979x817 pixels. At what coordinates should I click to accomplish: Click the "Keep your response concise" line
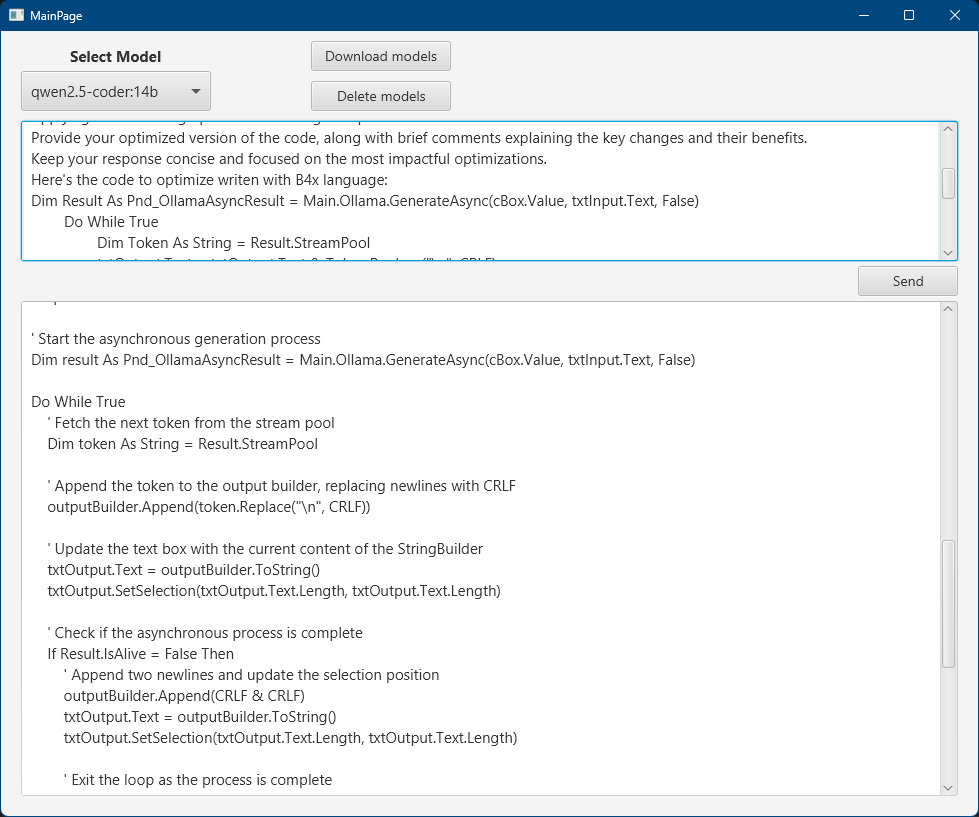(x=288, y=159)
